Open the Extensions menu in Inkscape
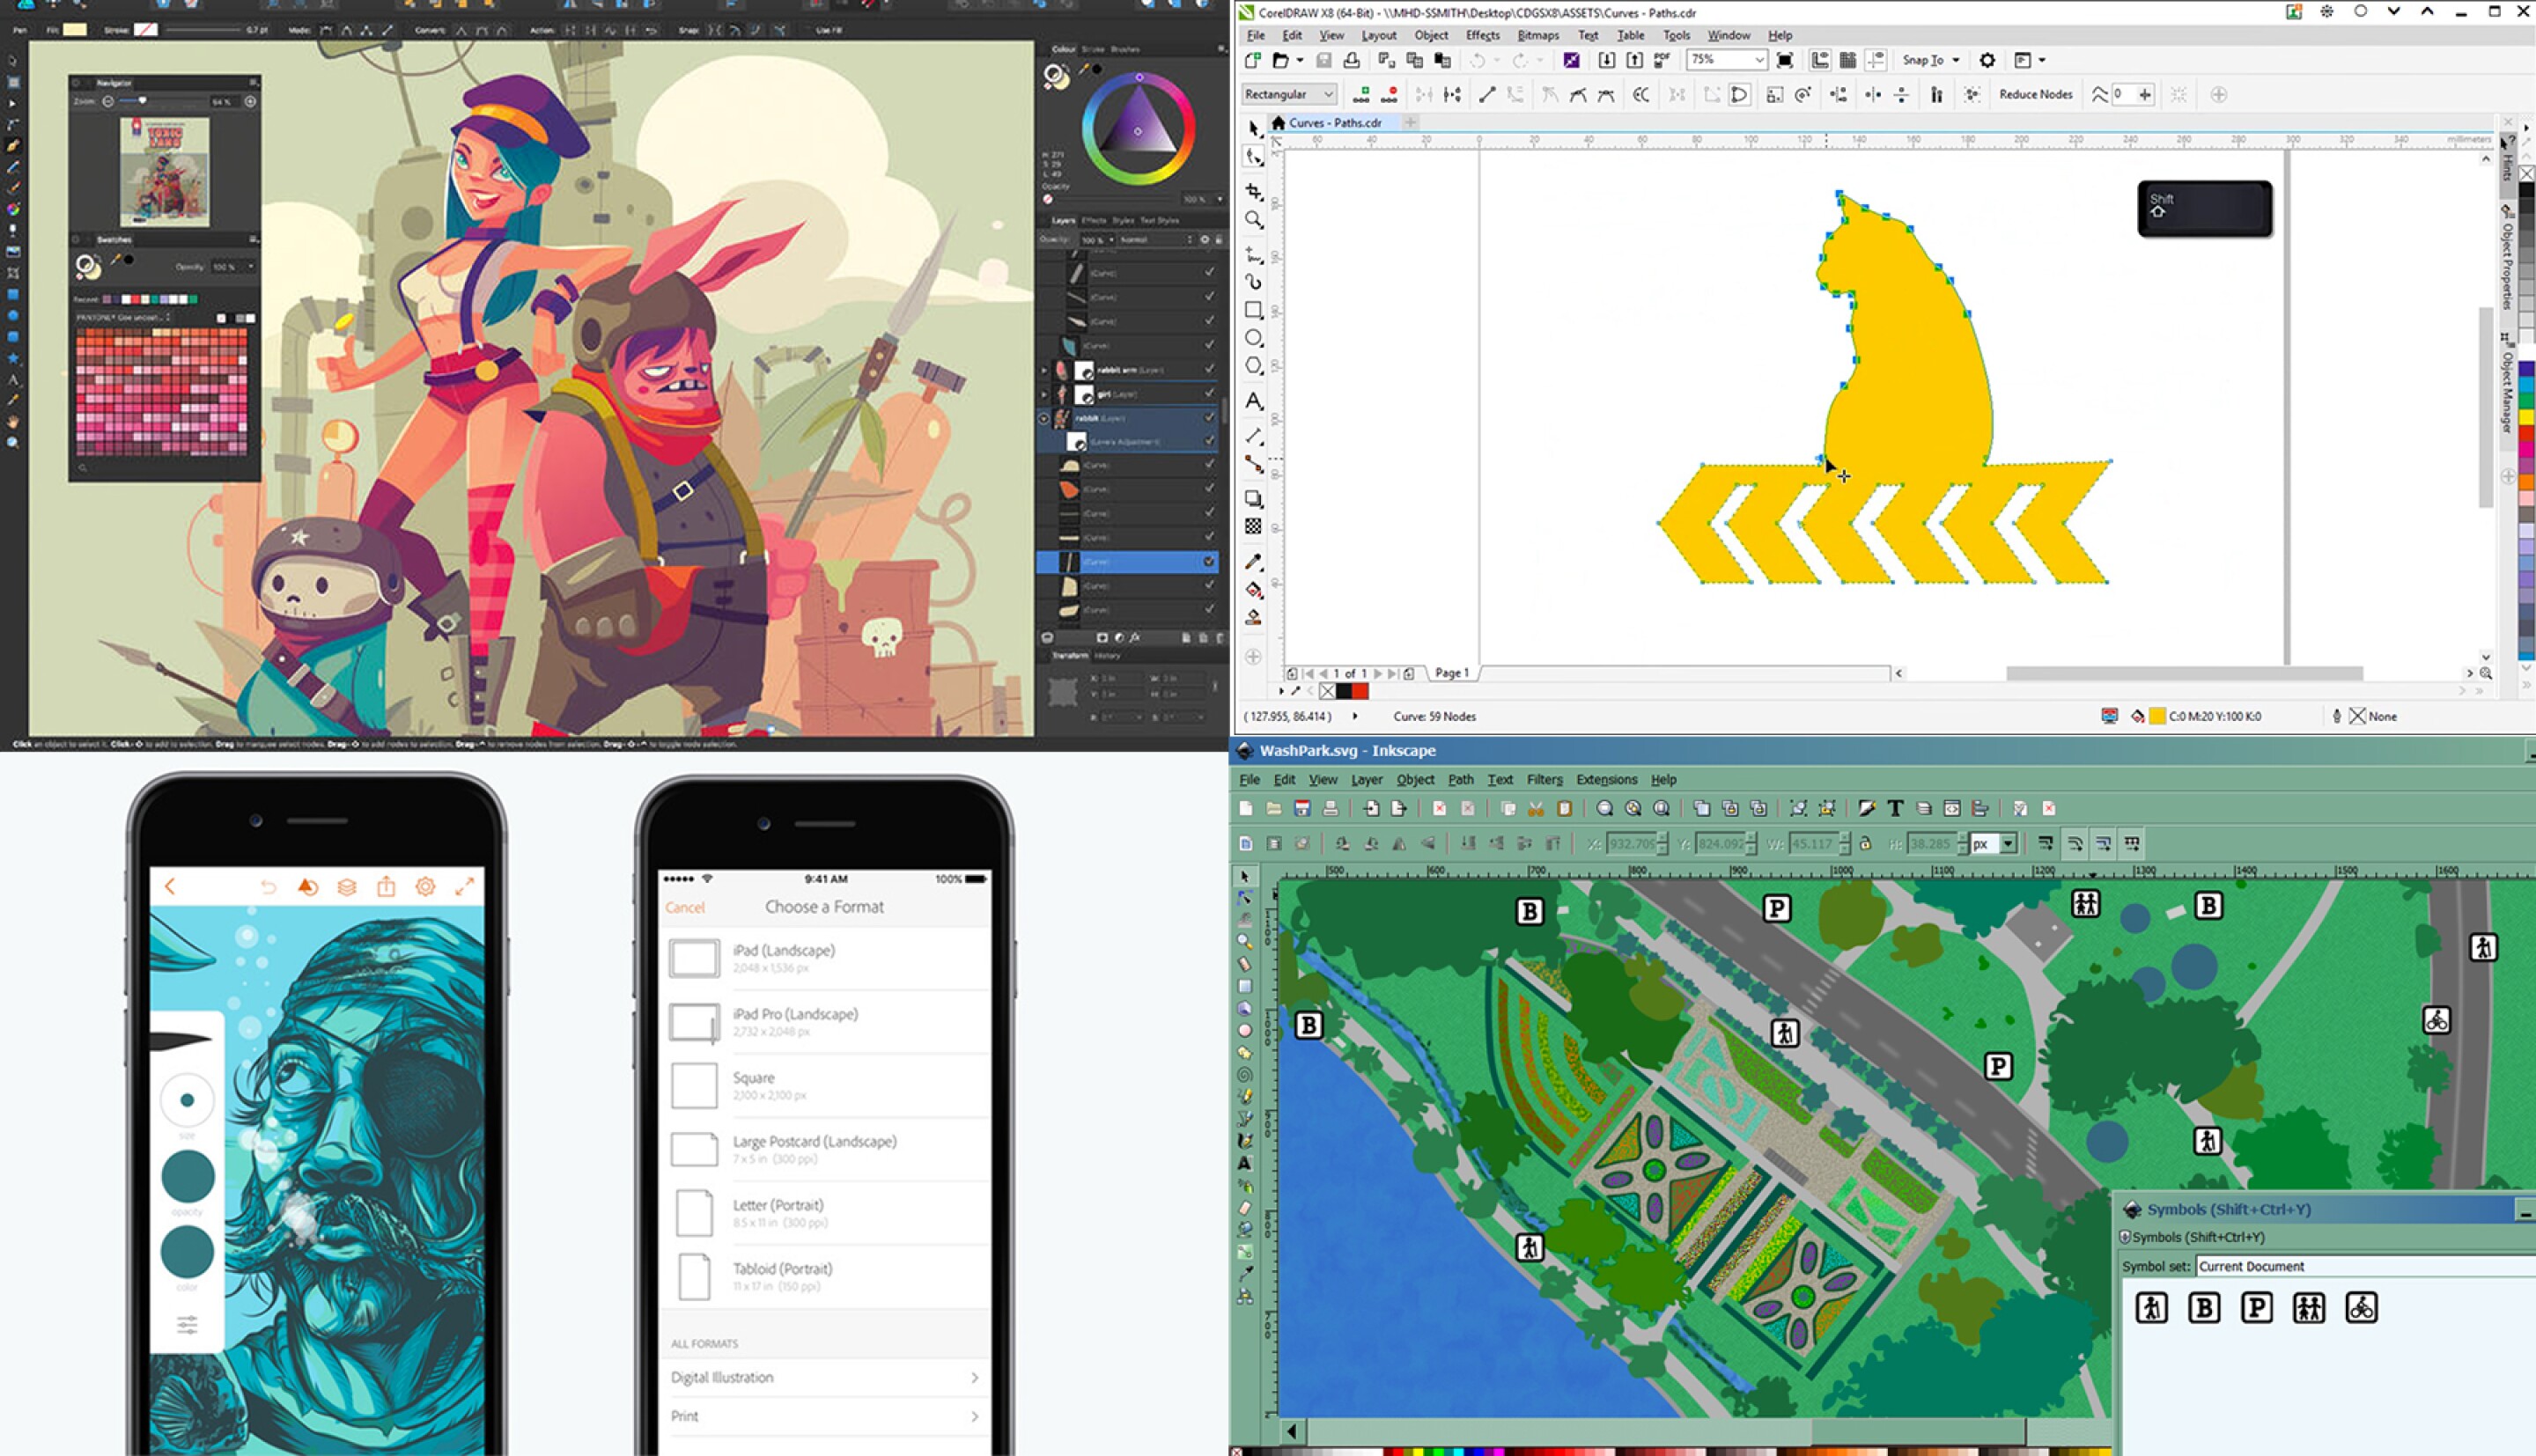The width and height of the screenshot is (2536, 1456). tap(1606, 780)
